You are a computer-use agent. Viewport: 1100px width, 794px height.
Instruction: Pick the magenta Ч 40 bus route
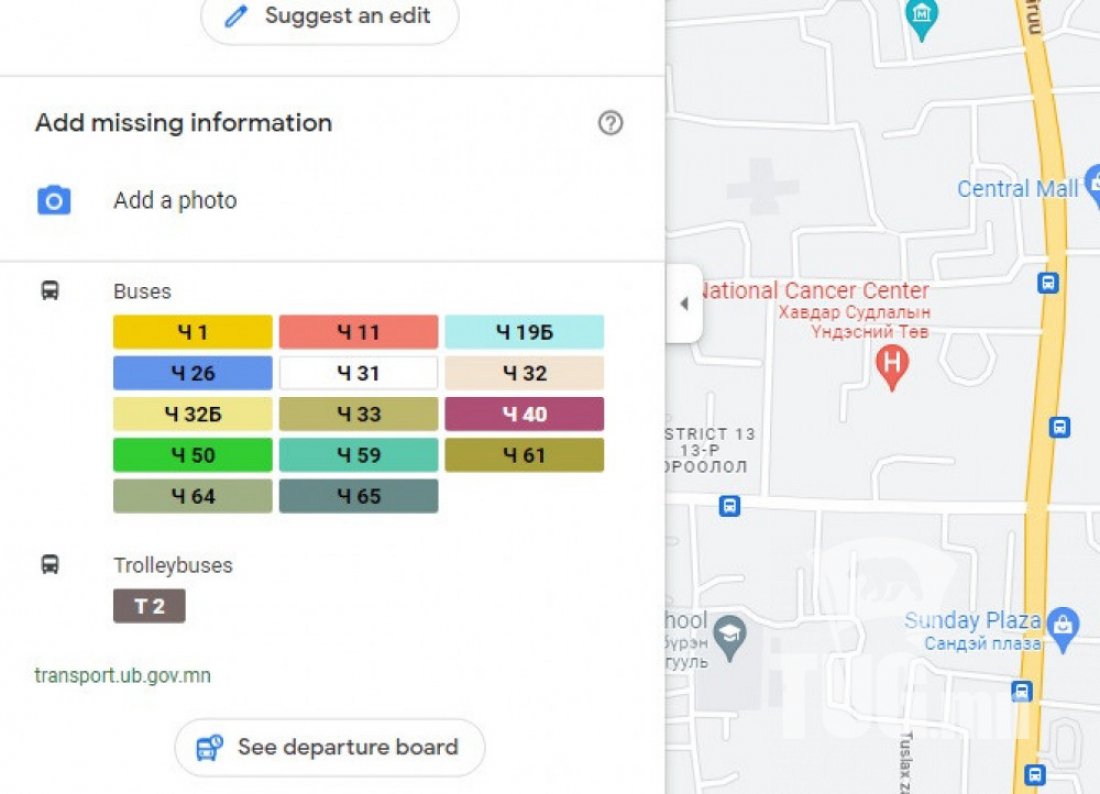pos(524,414)
